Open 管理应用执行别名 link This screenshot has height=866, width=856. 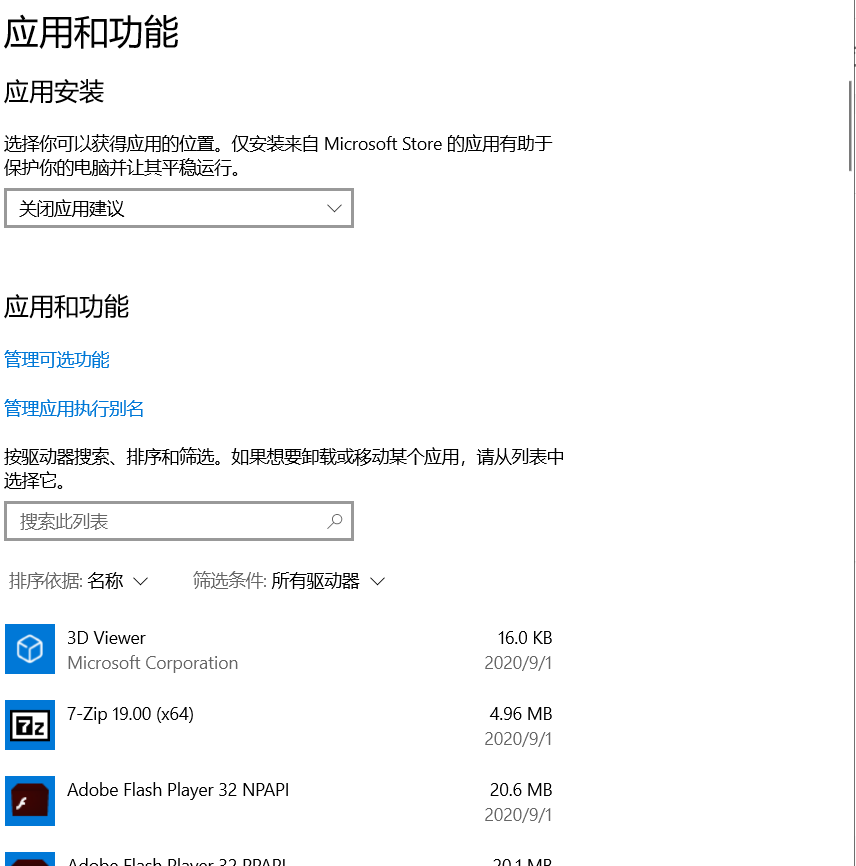point(73,408)
